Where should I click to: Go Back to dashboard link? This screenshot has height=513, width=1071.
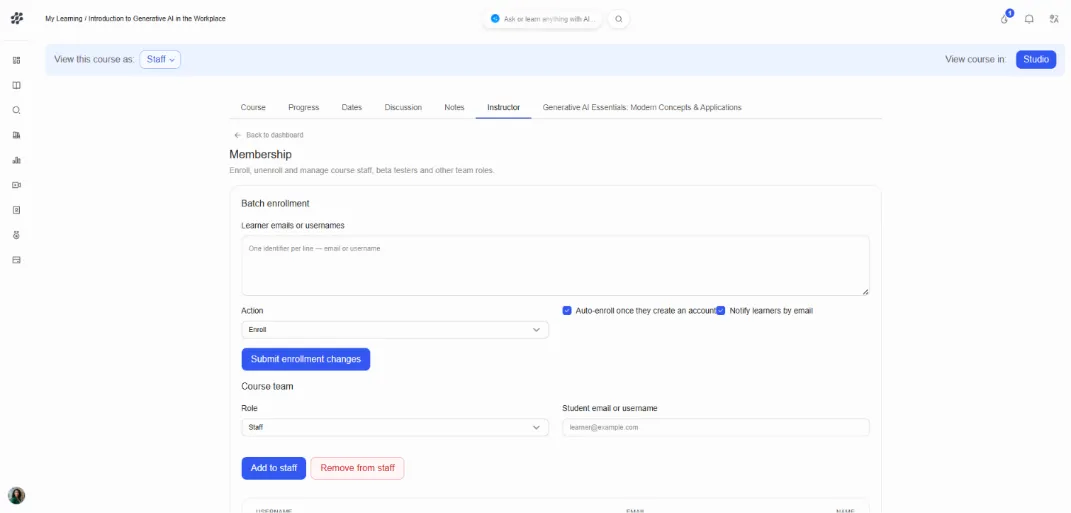(275, 135)
